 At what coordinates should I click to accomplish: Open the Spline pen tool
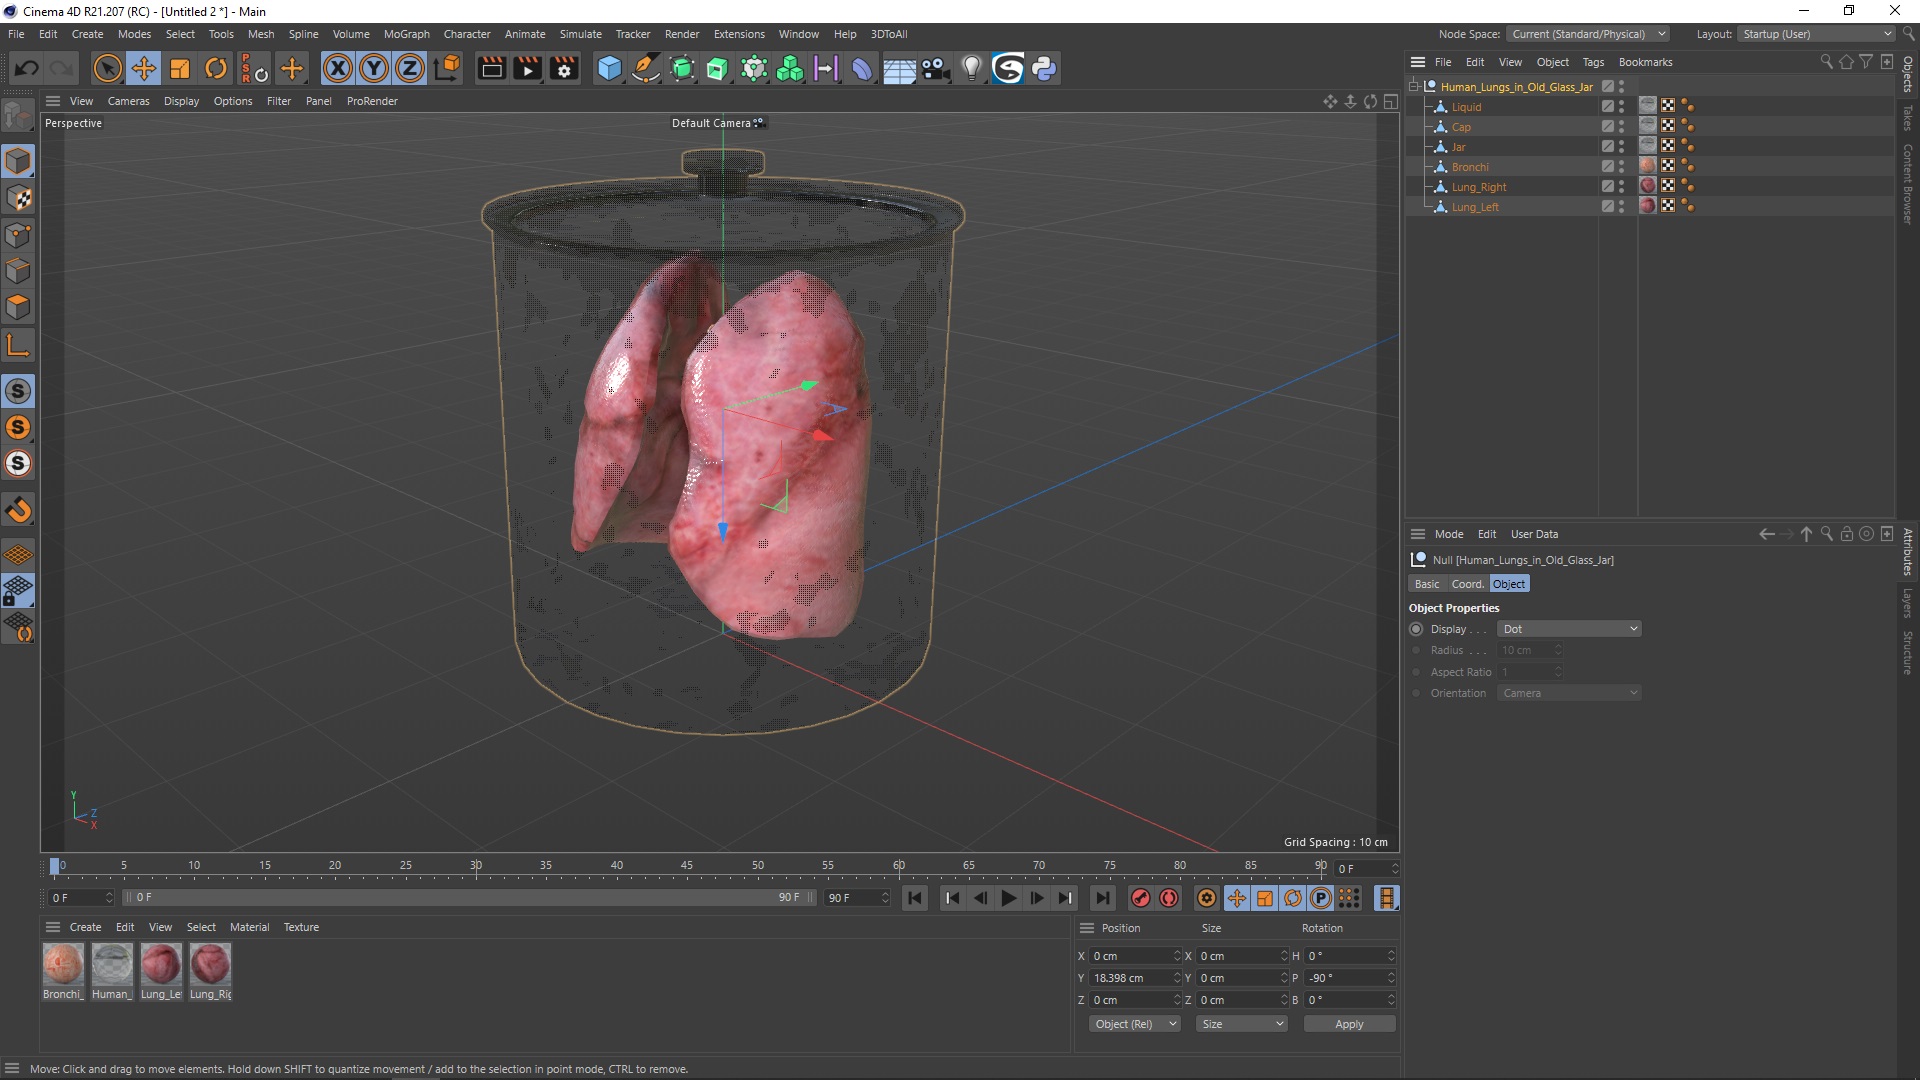tap(646, 68)
